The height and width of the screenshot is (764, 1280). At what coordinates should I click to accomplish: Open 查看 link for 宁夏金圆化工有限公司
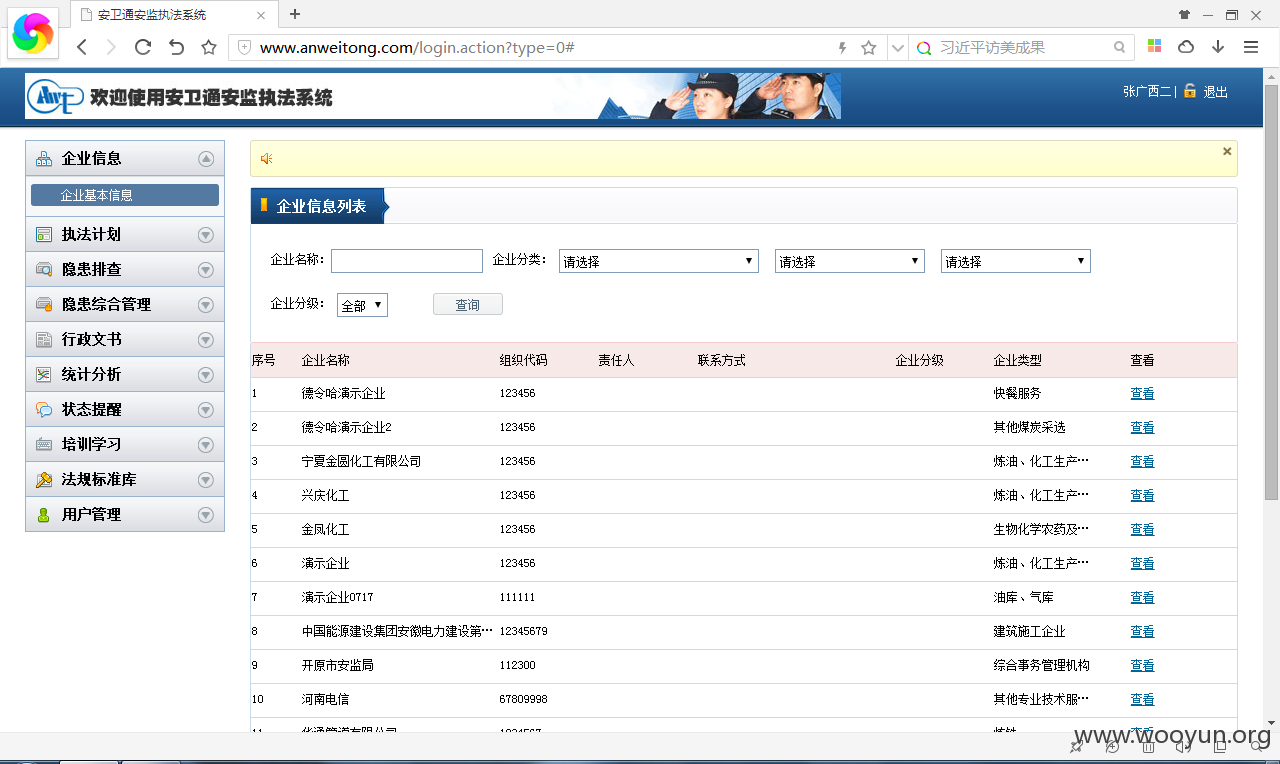tap(1142, 461)
